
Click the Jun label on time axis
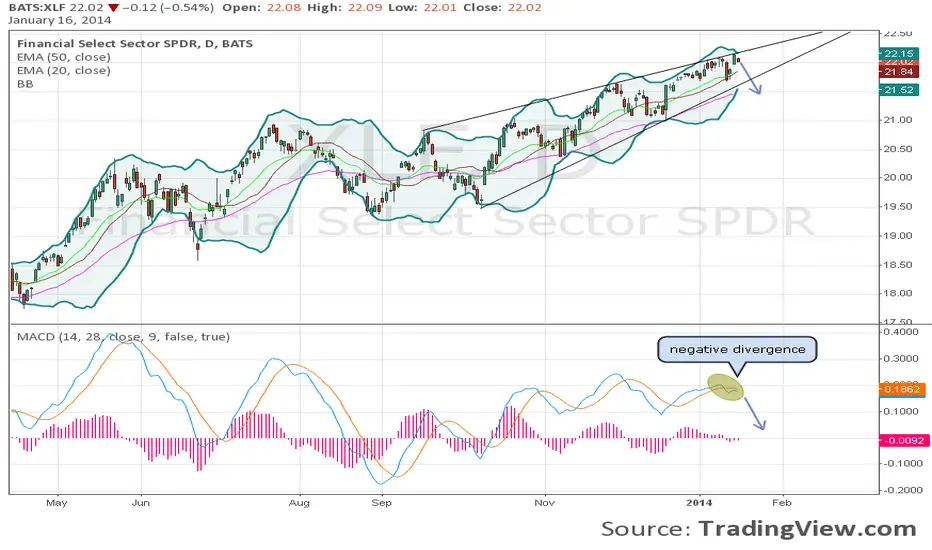click(x=141, y=503)
